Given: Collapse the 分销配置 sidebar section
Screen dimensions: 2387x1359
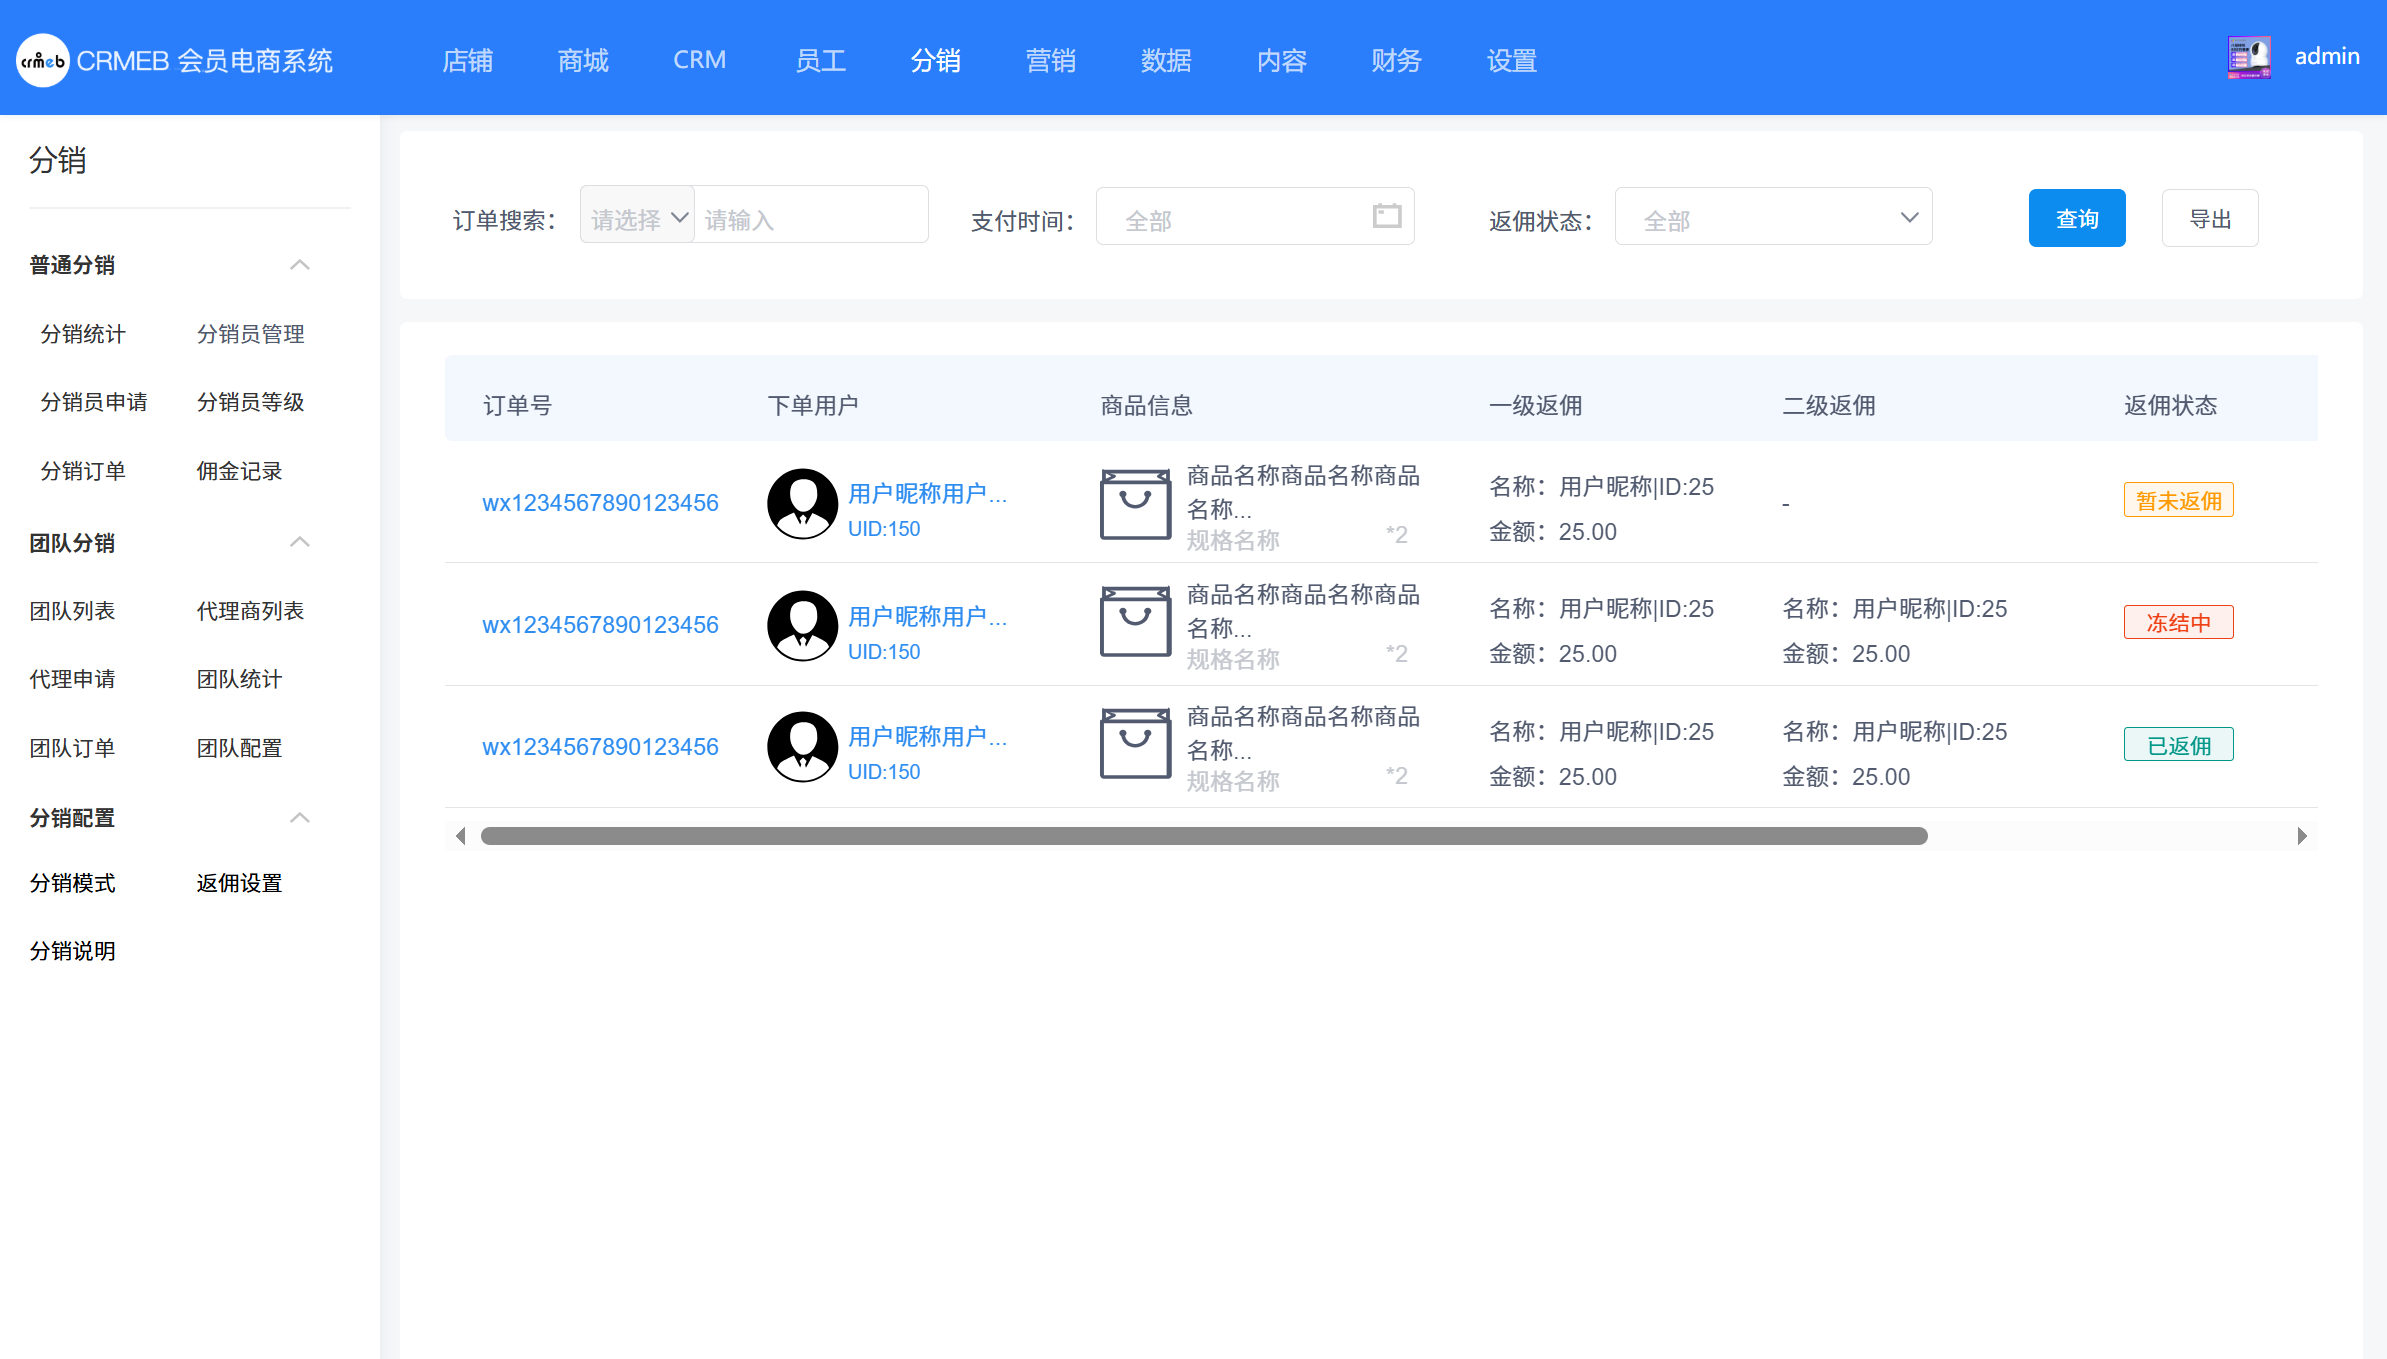Looking at the screenshot, I should pyautogui.click(x=299, y=818).
